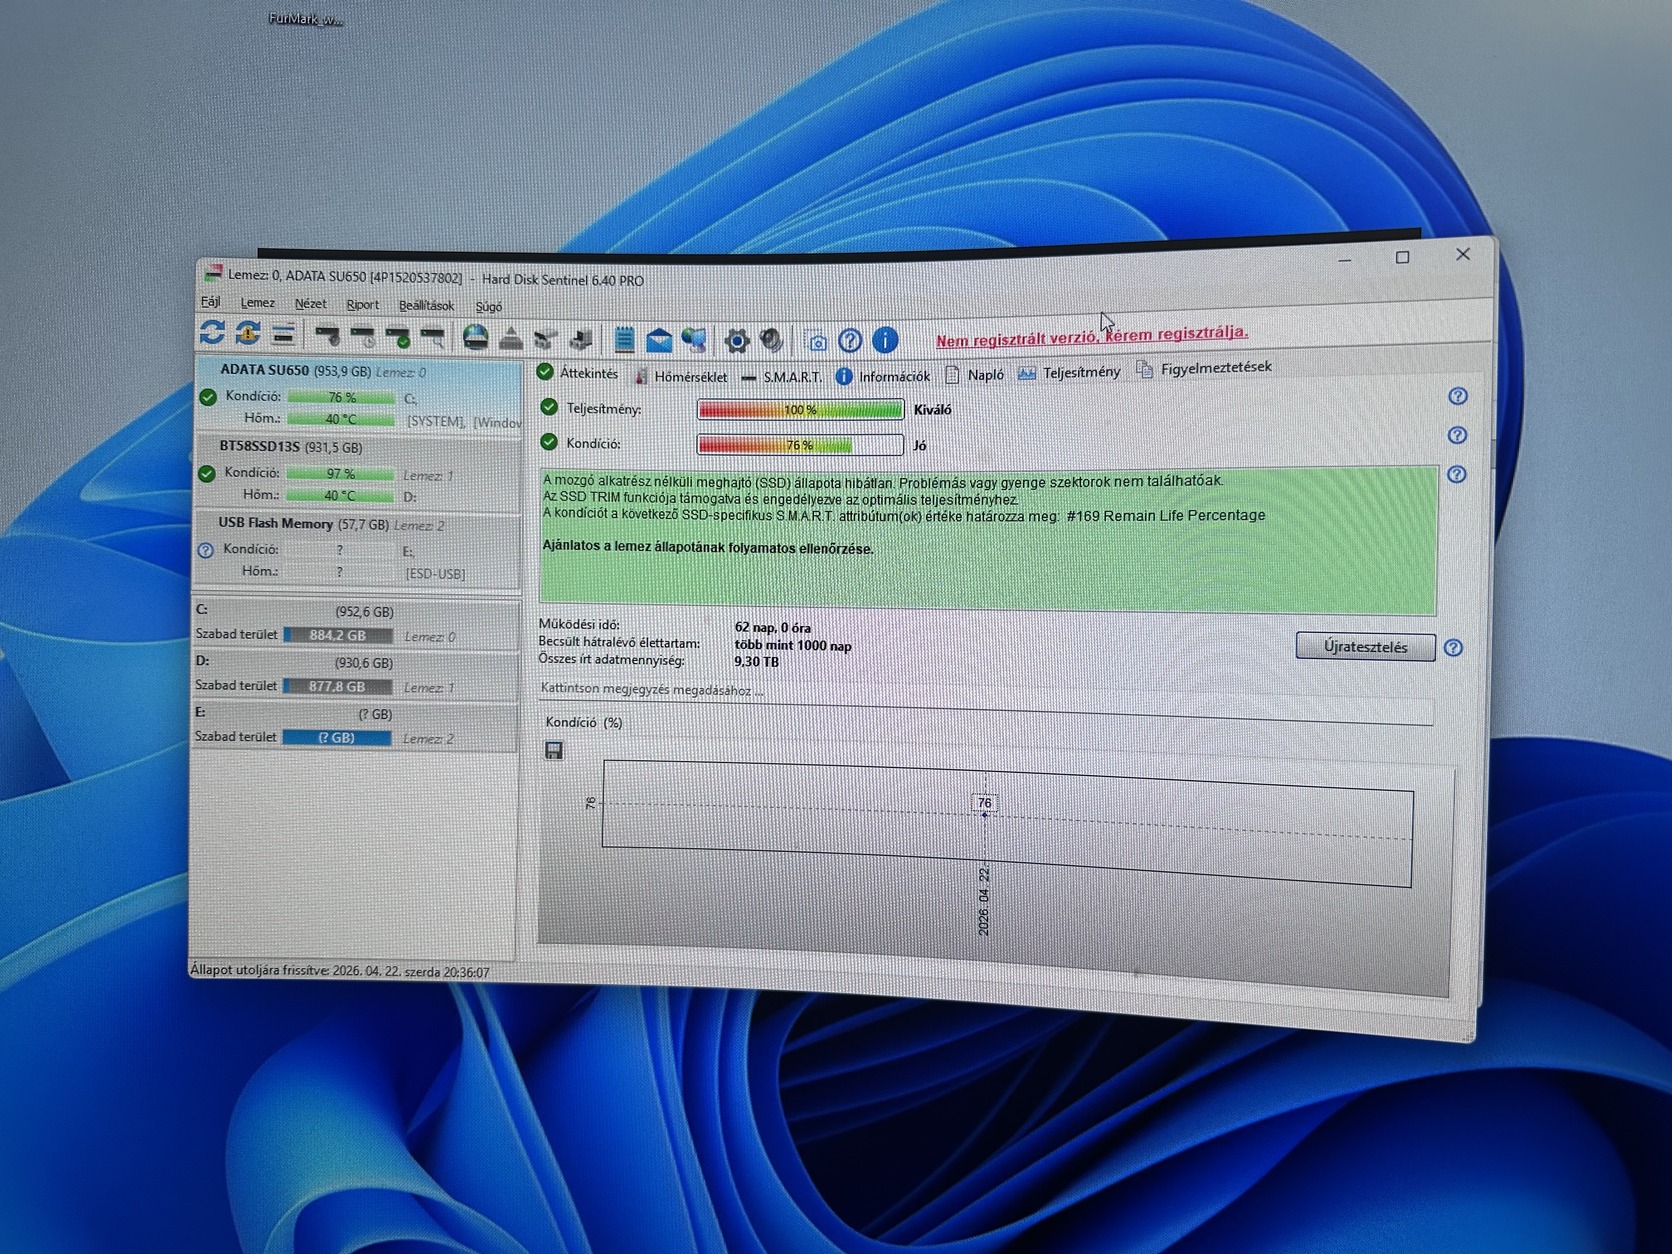Image resolution: width=1672 pixels, height=1254 pixels.
Task: Click the D: free space bar showing 877,8 GB
Action: tap(337, 687)
